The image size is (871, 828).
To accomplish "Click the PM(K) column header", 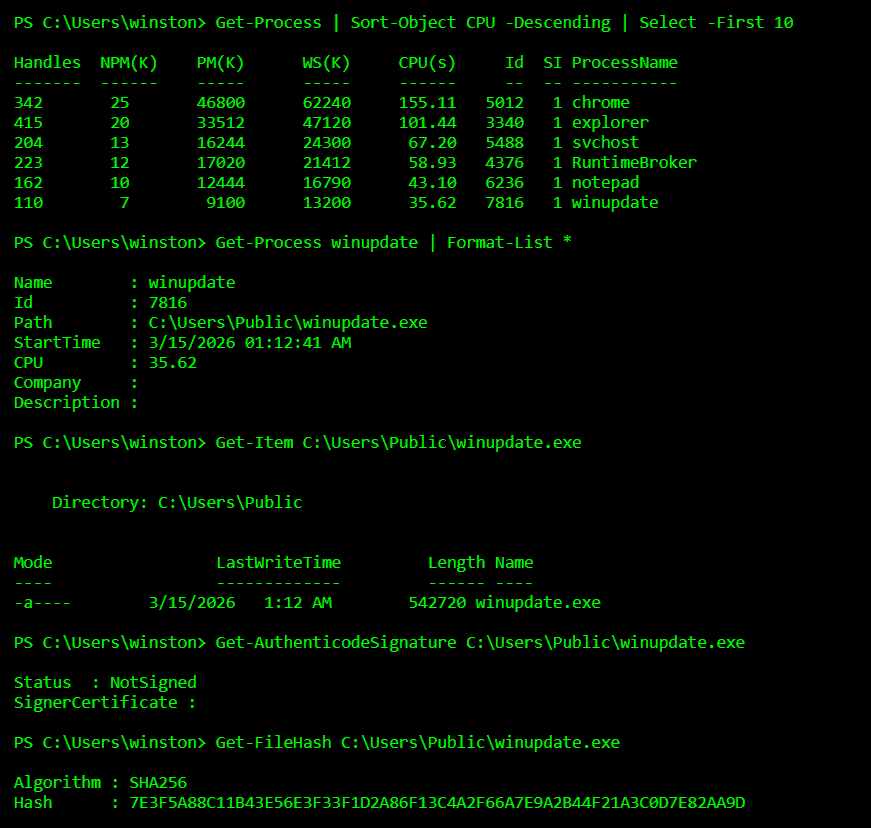I will (x=221, y=63).
